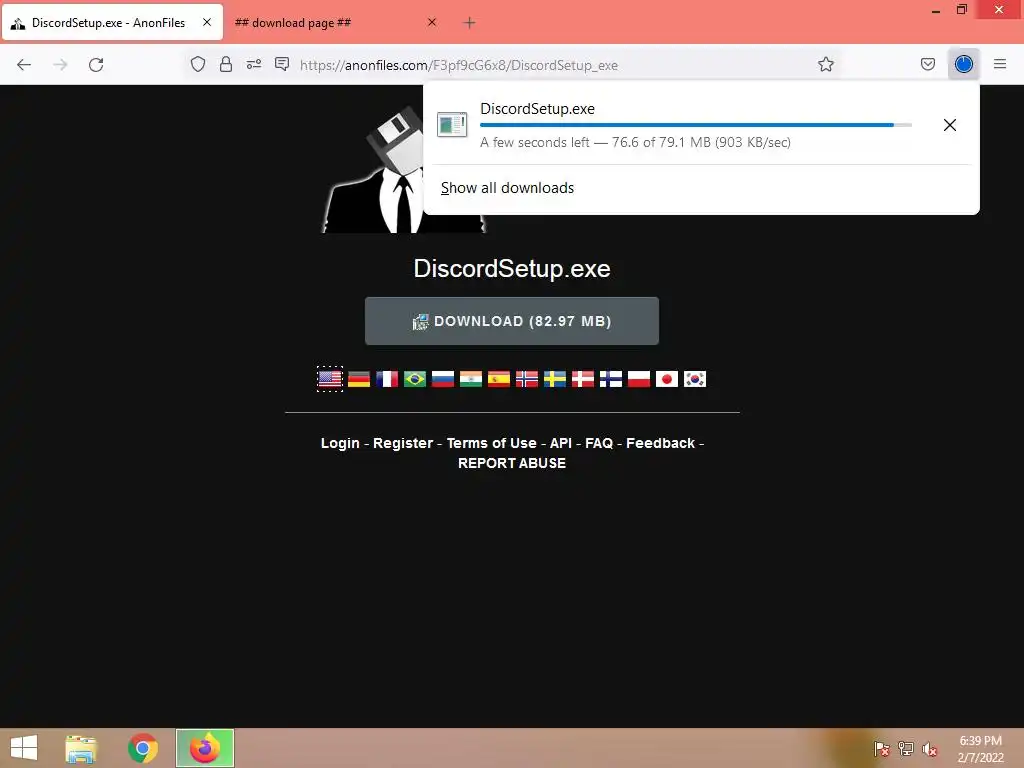Click the reader/comment icon in the address bar
The image size is (1024, 768).
click(282, 64)
